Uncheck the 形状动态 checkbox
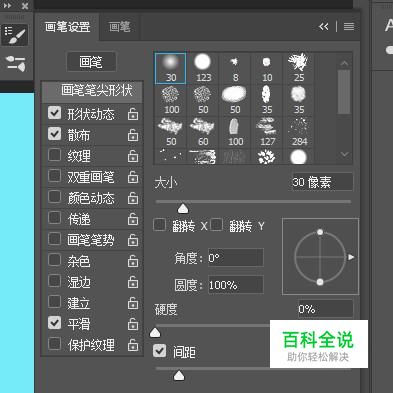Screen dimensions: 393x393 point(54,113)
